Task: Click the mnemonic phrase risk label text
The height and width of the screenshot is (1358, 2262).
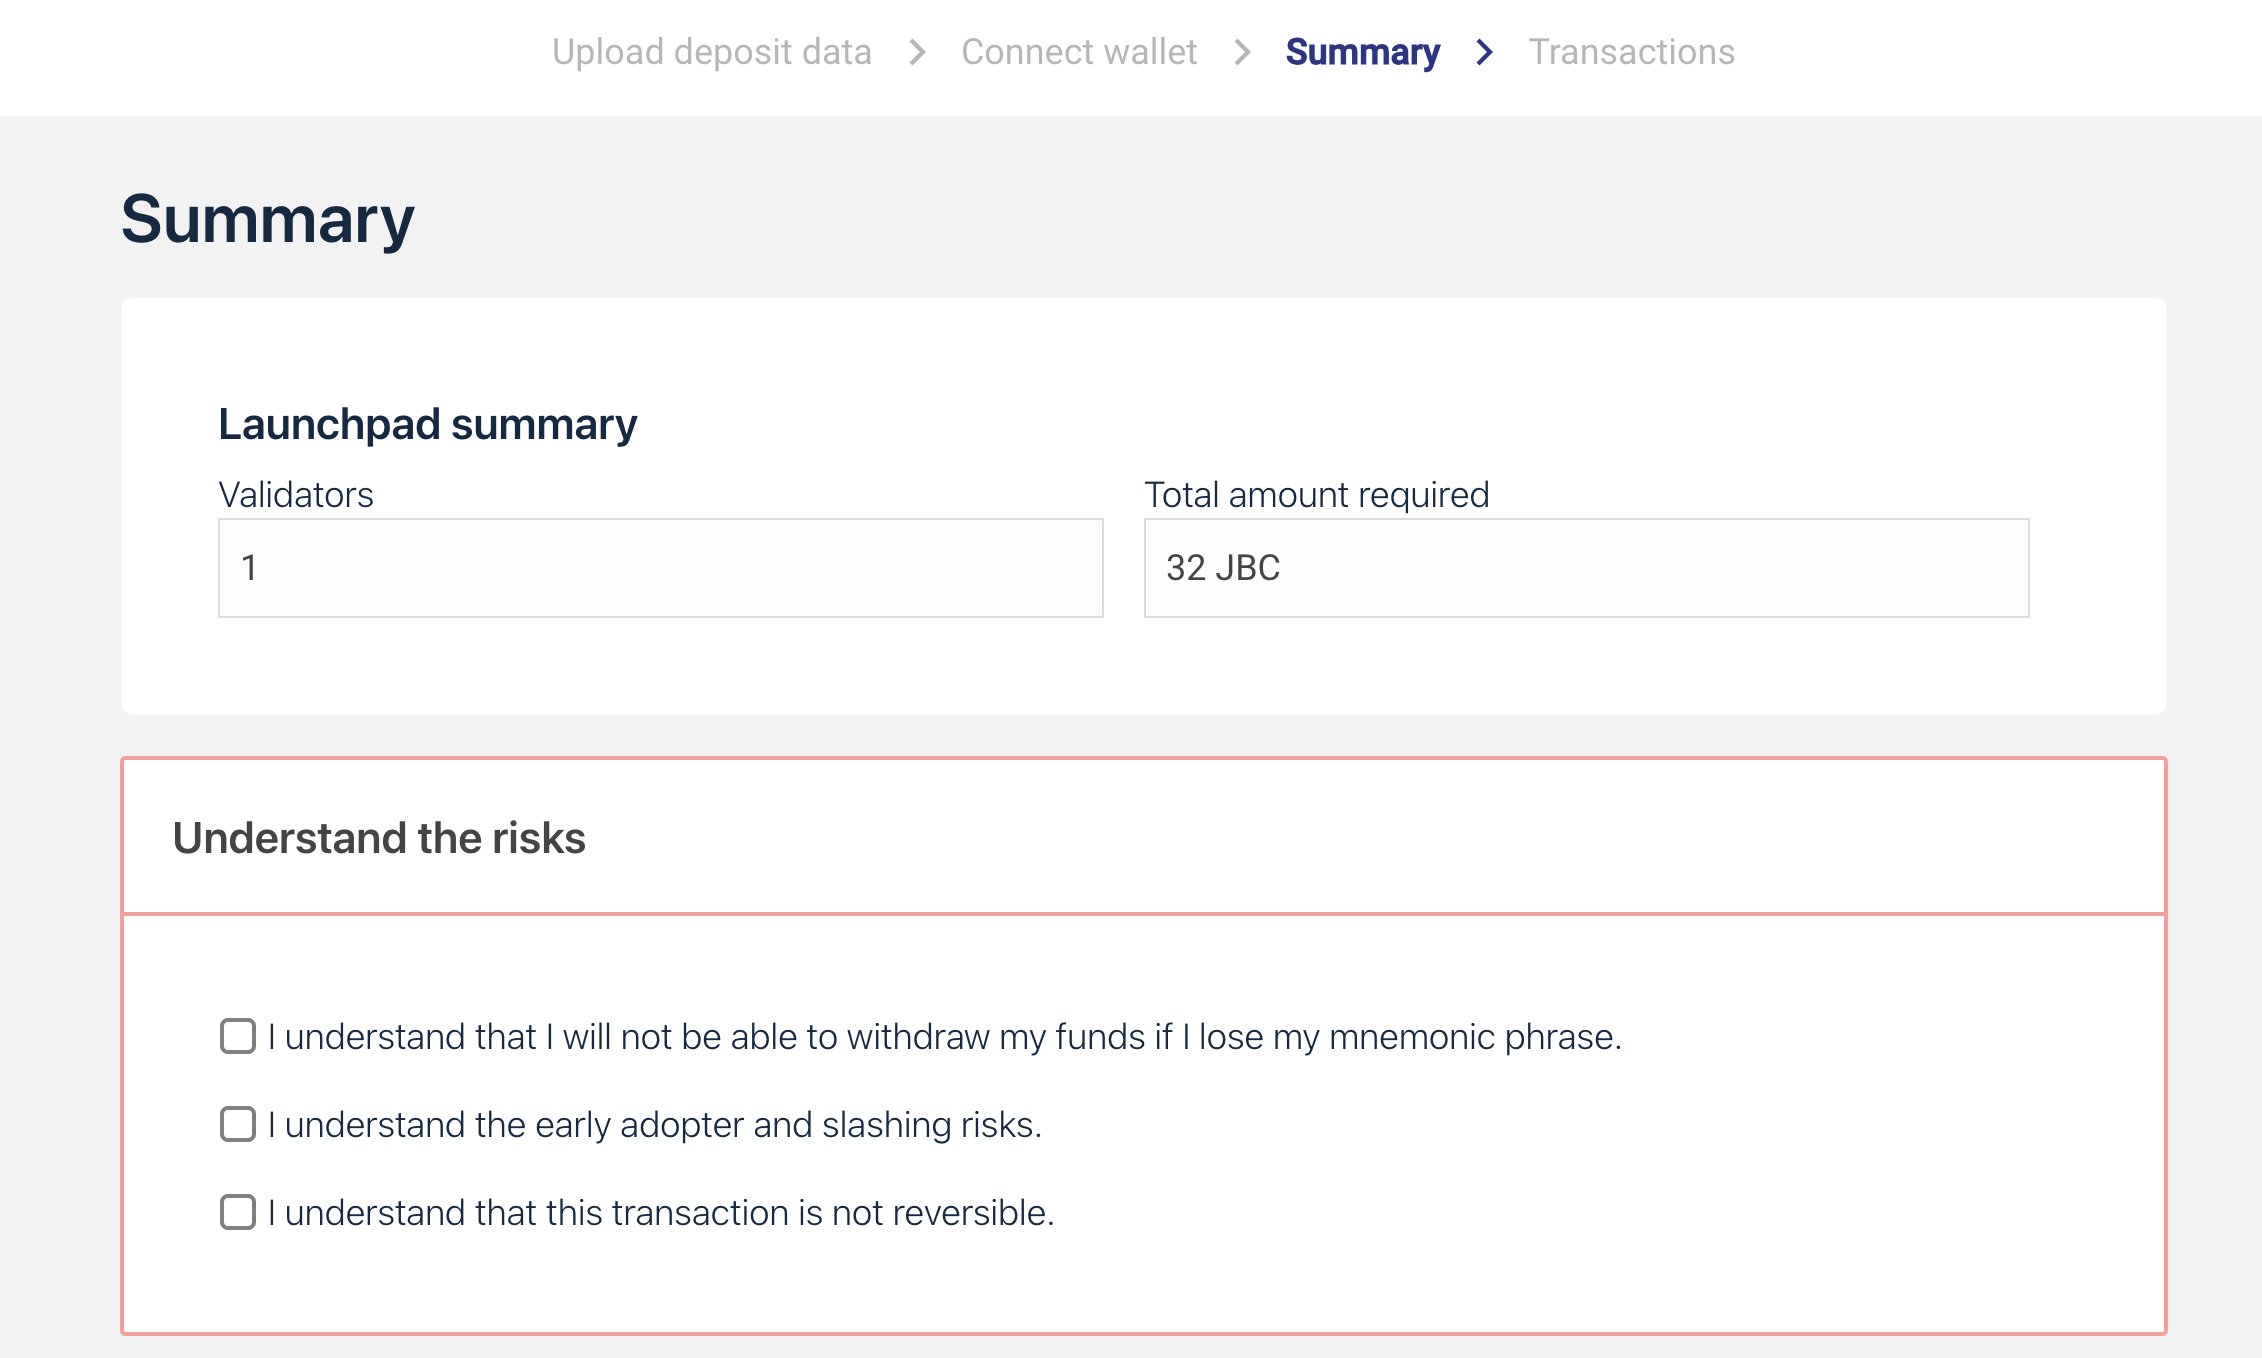Action: (x=944, y=1037)
